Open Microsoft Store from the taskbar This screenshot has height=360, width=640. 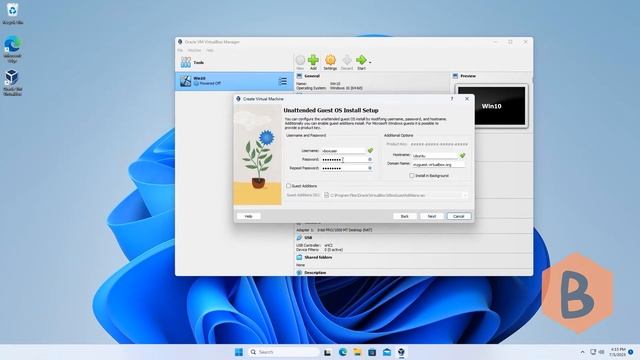pos(372,352)
